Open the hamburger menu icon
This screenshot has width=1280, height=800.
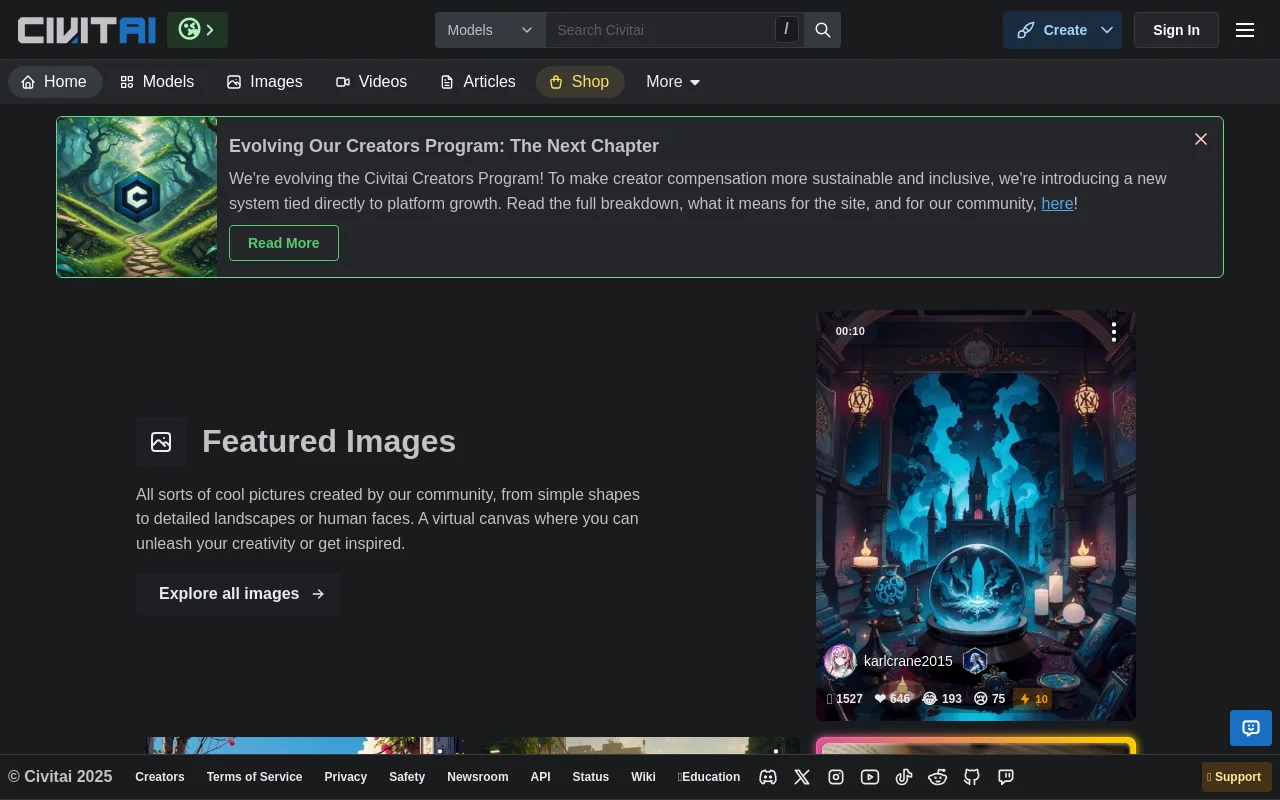coord(1245,30)
